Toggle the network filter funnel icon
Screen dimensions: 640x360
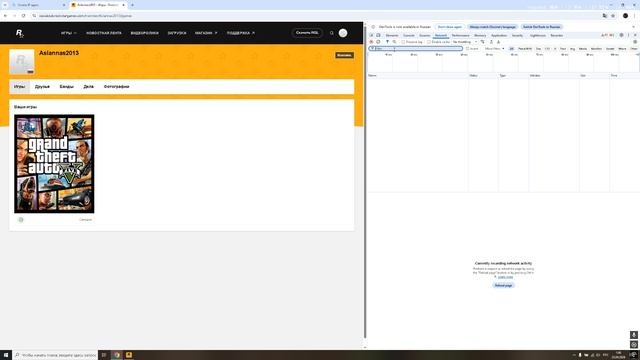click(x=387, y=42)
